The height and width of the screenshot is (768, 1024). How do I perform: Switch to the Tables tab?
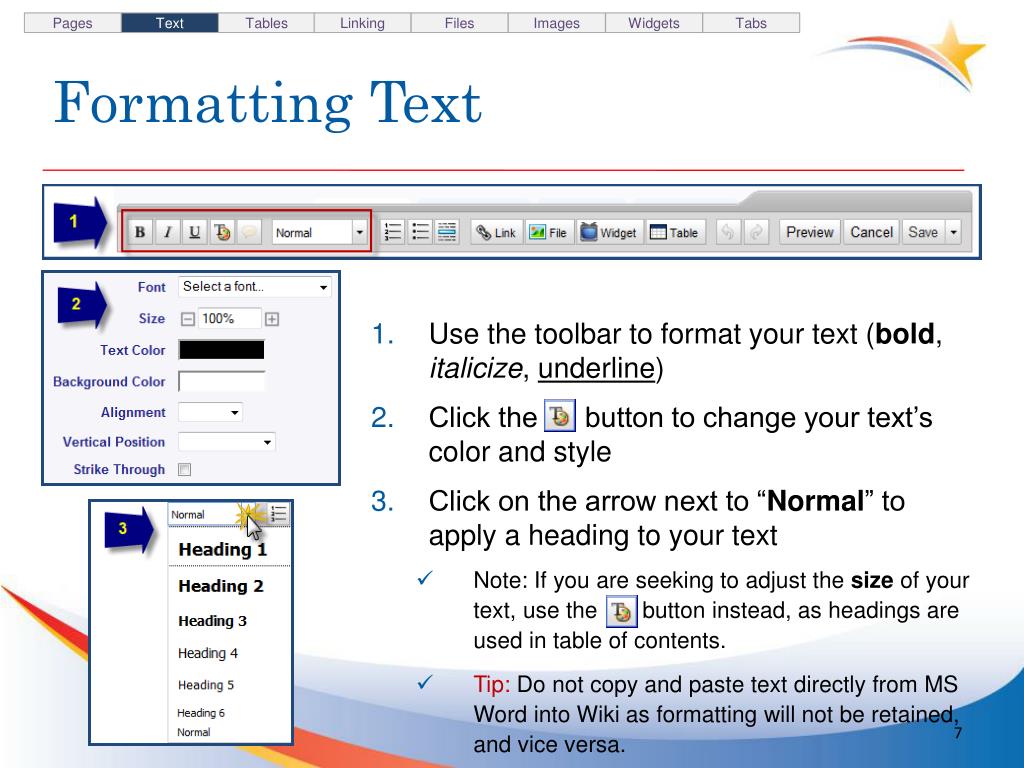266,23
